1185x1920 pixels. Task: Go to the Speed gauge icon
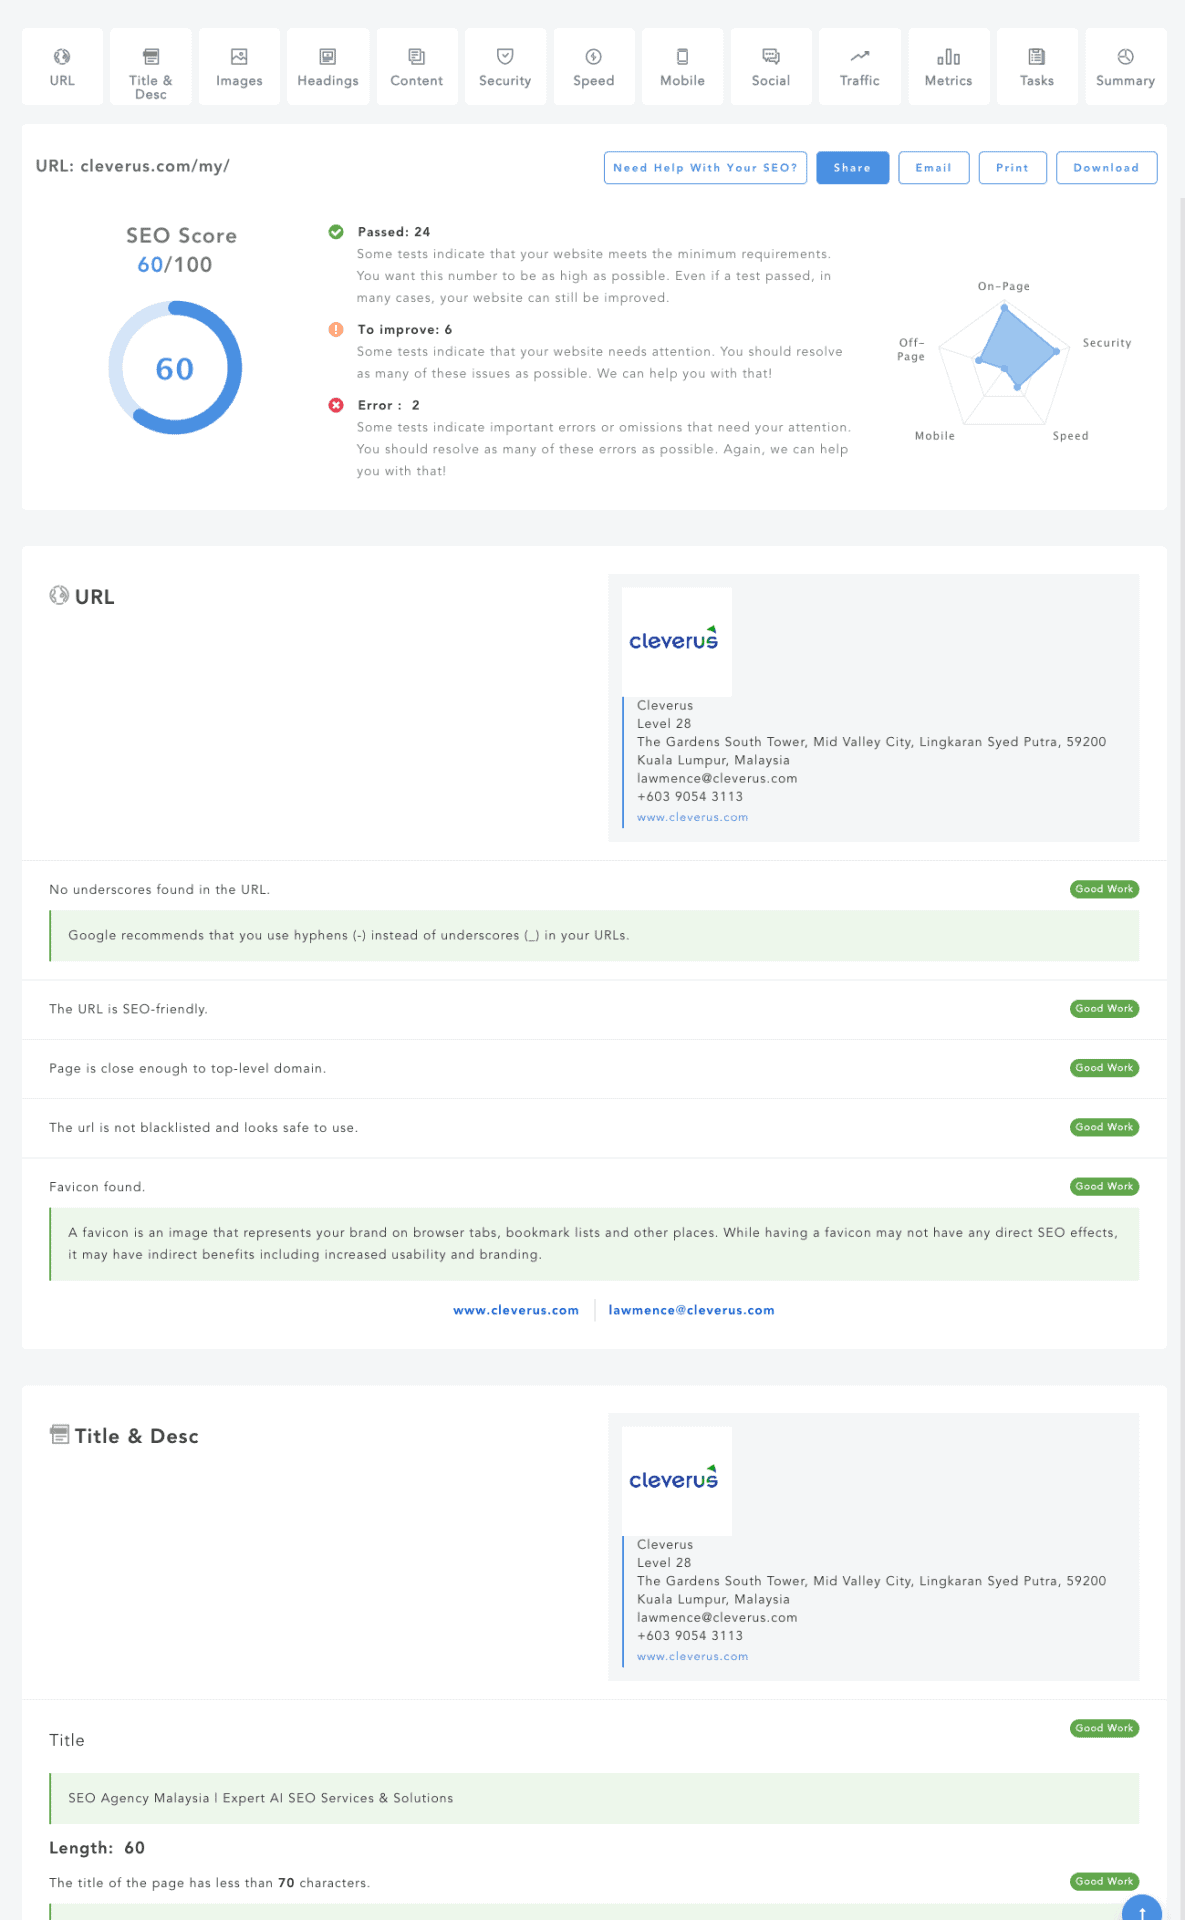[593, 57]
